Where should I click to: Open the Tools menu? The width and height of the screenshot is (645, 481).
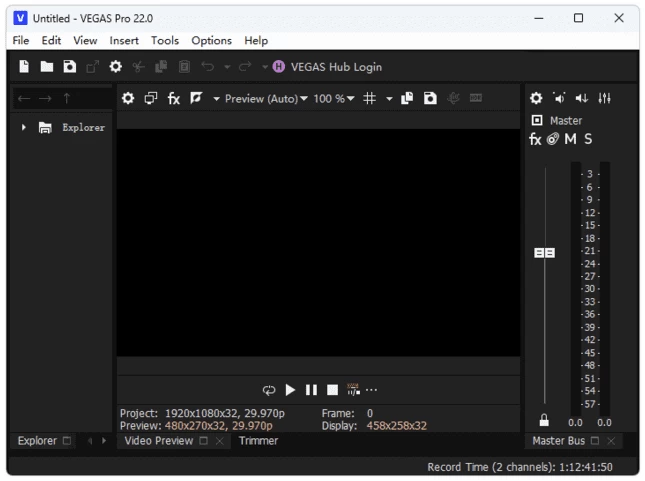point(165,41)
